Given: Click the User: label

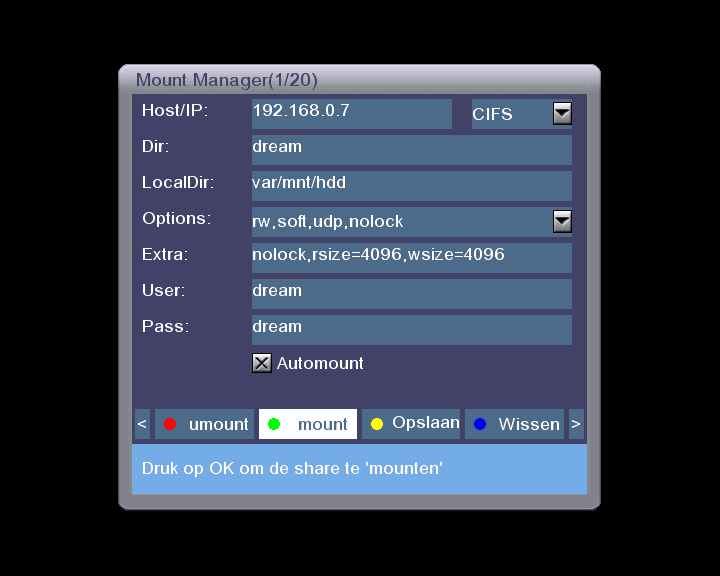Looking at the screenshot, I should pyautogui.click(x=163, y=291).
